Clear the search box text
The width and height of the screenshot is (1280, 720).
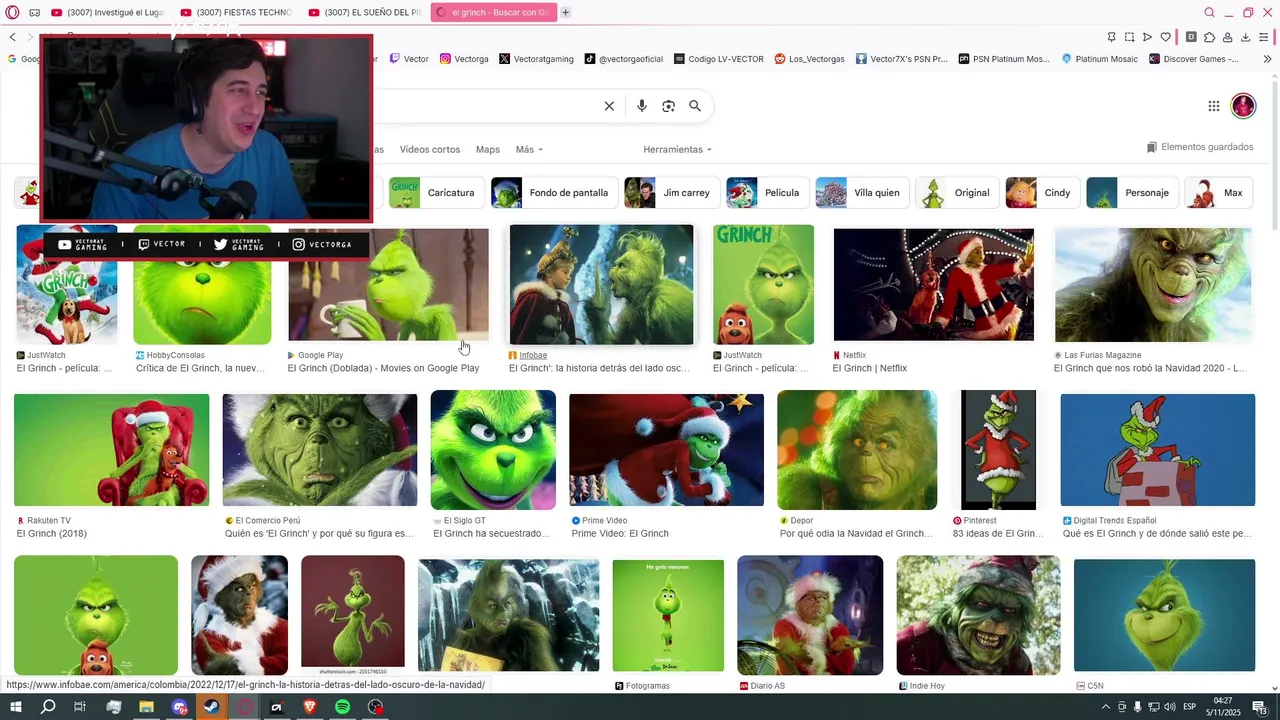(609, 106)
